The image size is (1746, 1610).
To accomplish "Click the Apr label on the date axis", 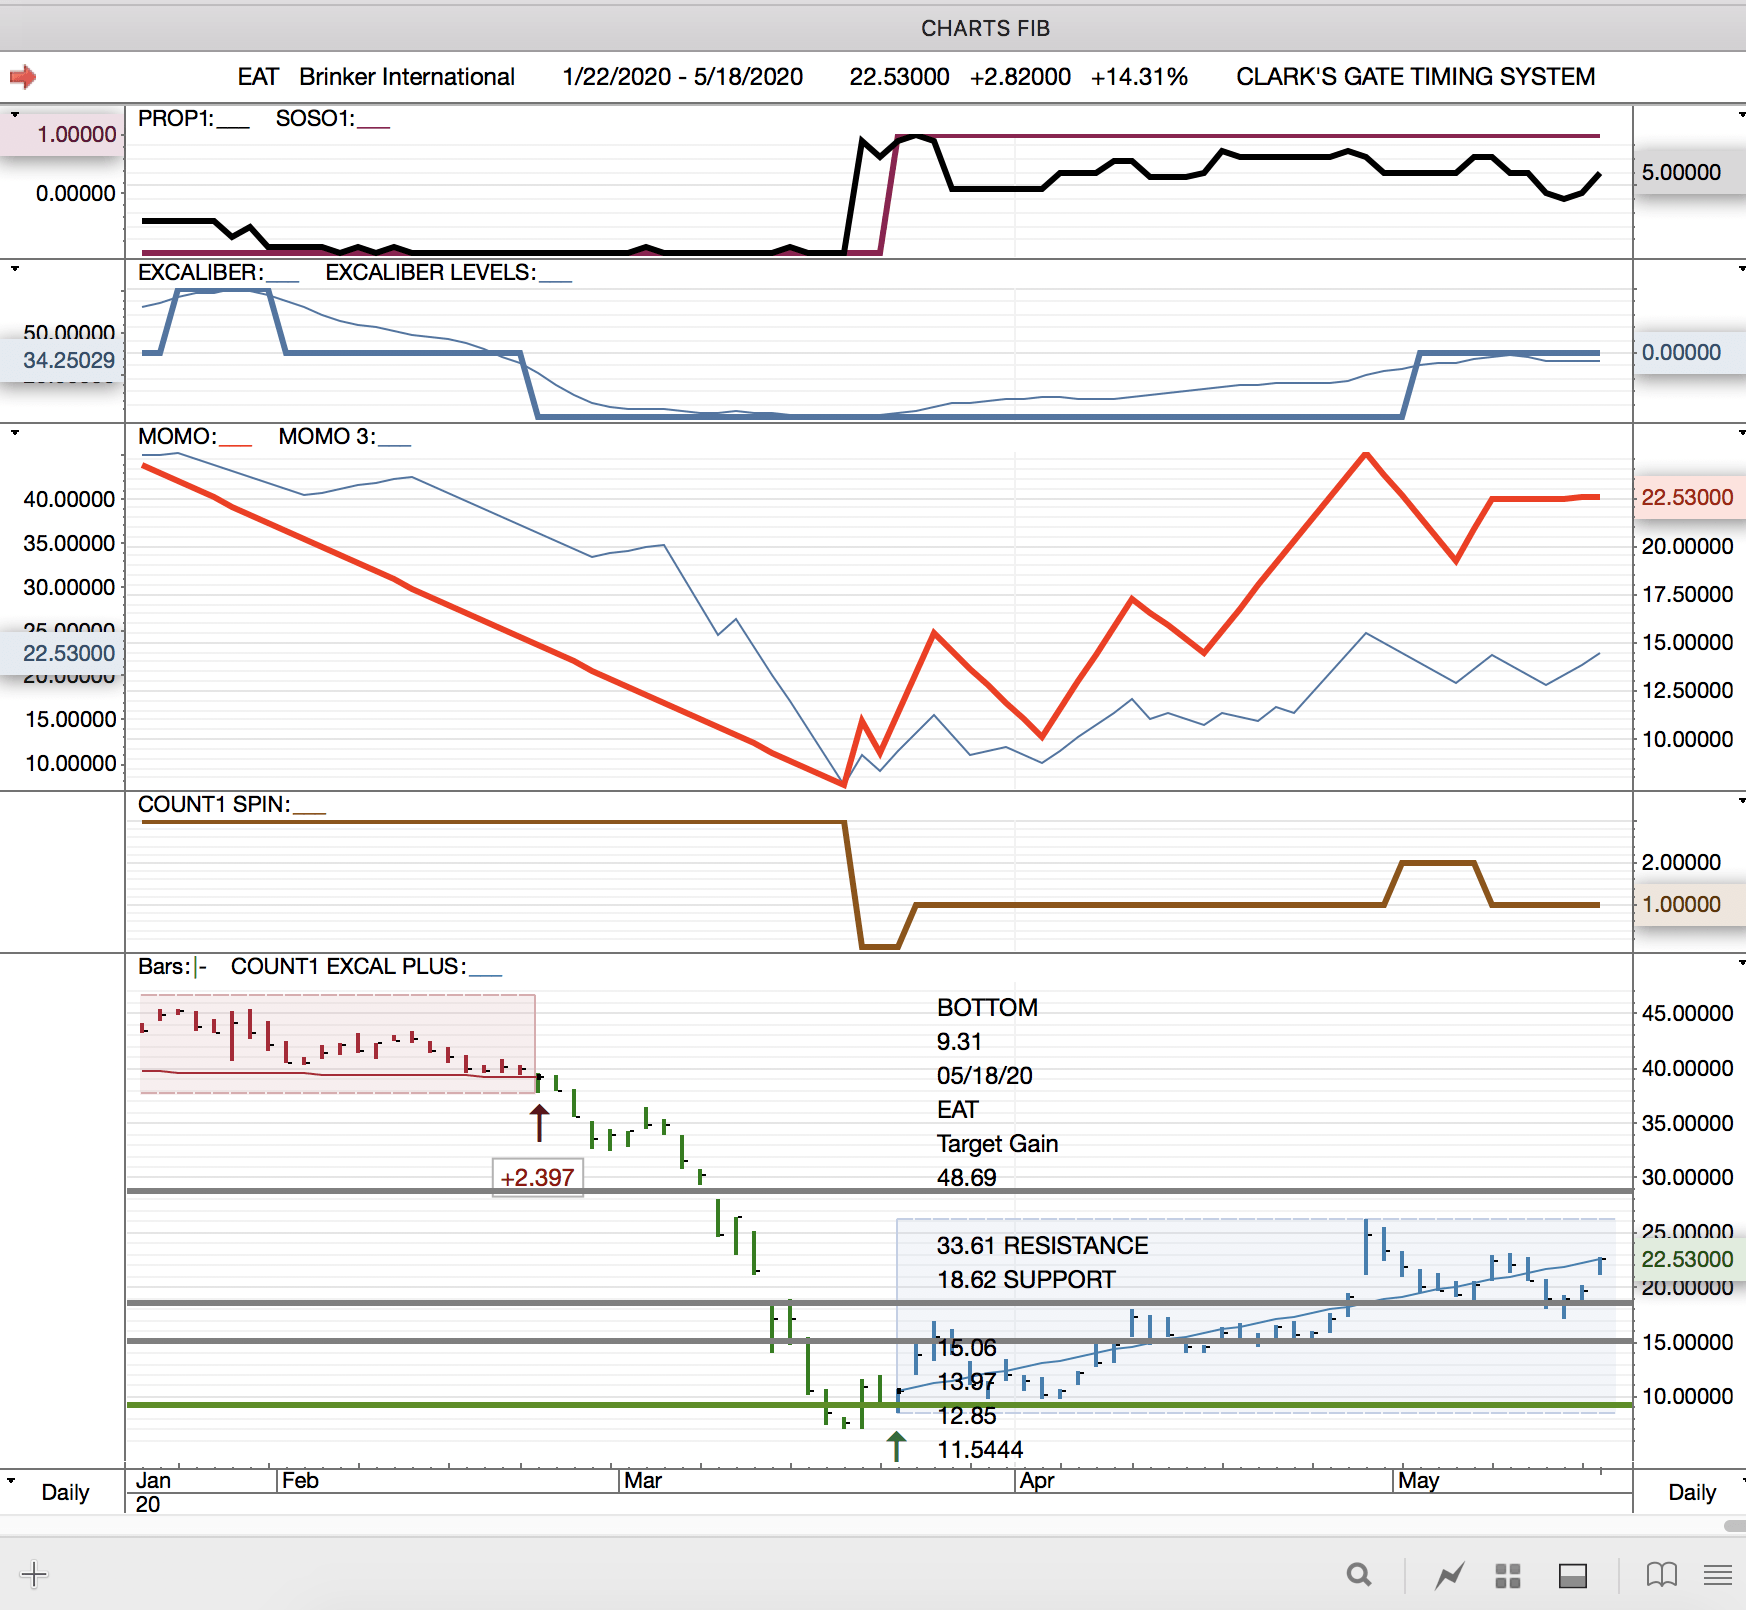I will (1037, 1481).
